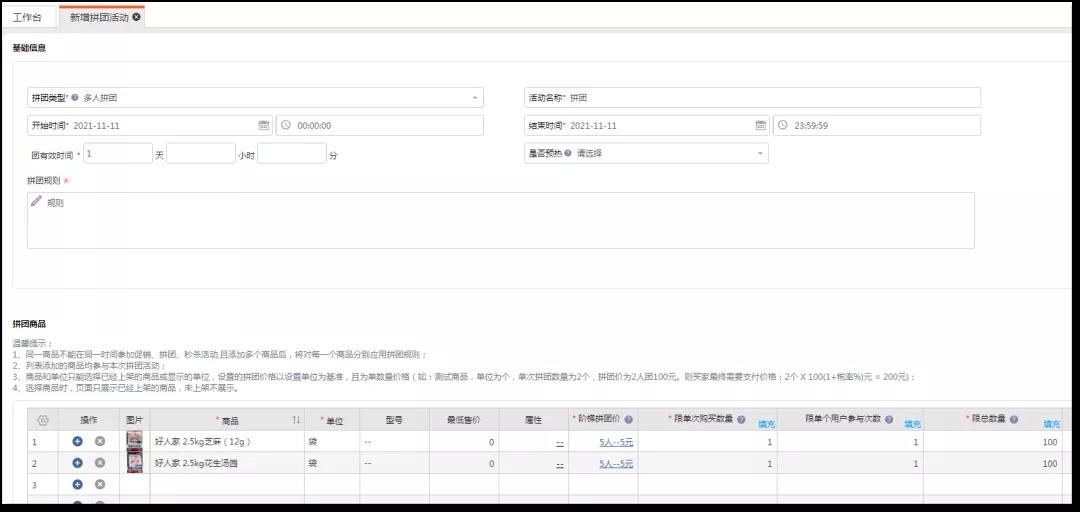The image size is (1080, 512).
Task: Open the 5人--5元 link in row 1
Action: pos(616,442)
